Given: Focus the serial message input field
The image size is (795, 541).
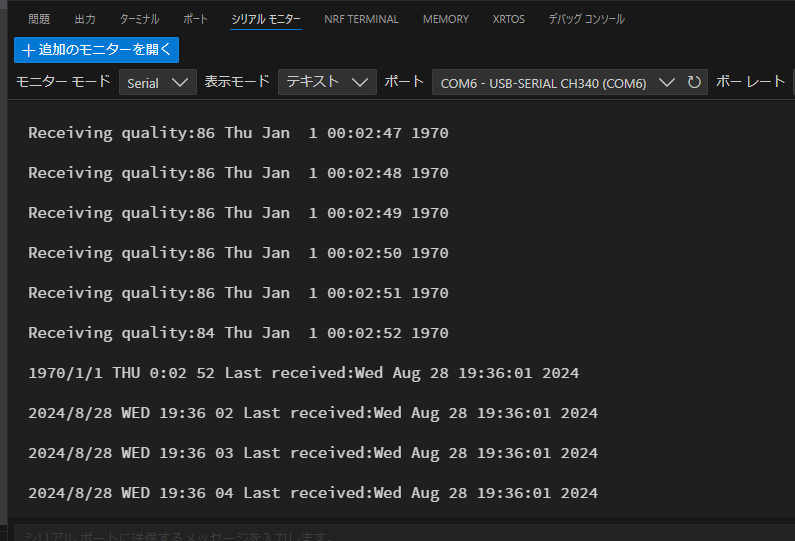Looking at the screenshot, I should [400, 534].
